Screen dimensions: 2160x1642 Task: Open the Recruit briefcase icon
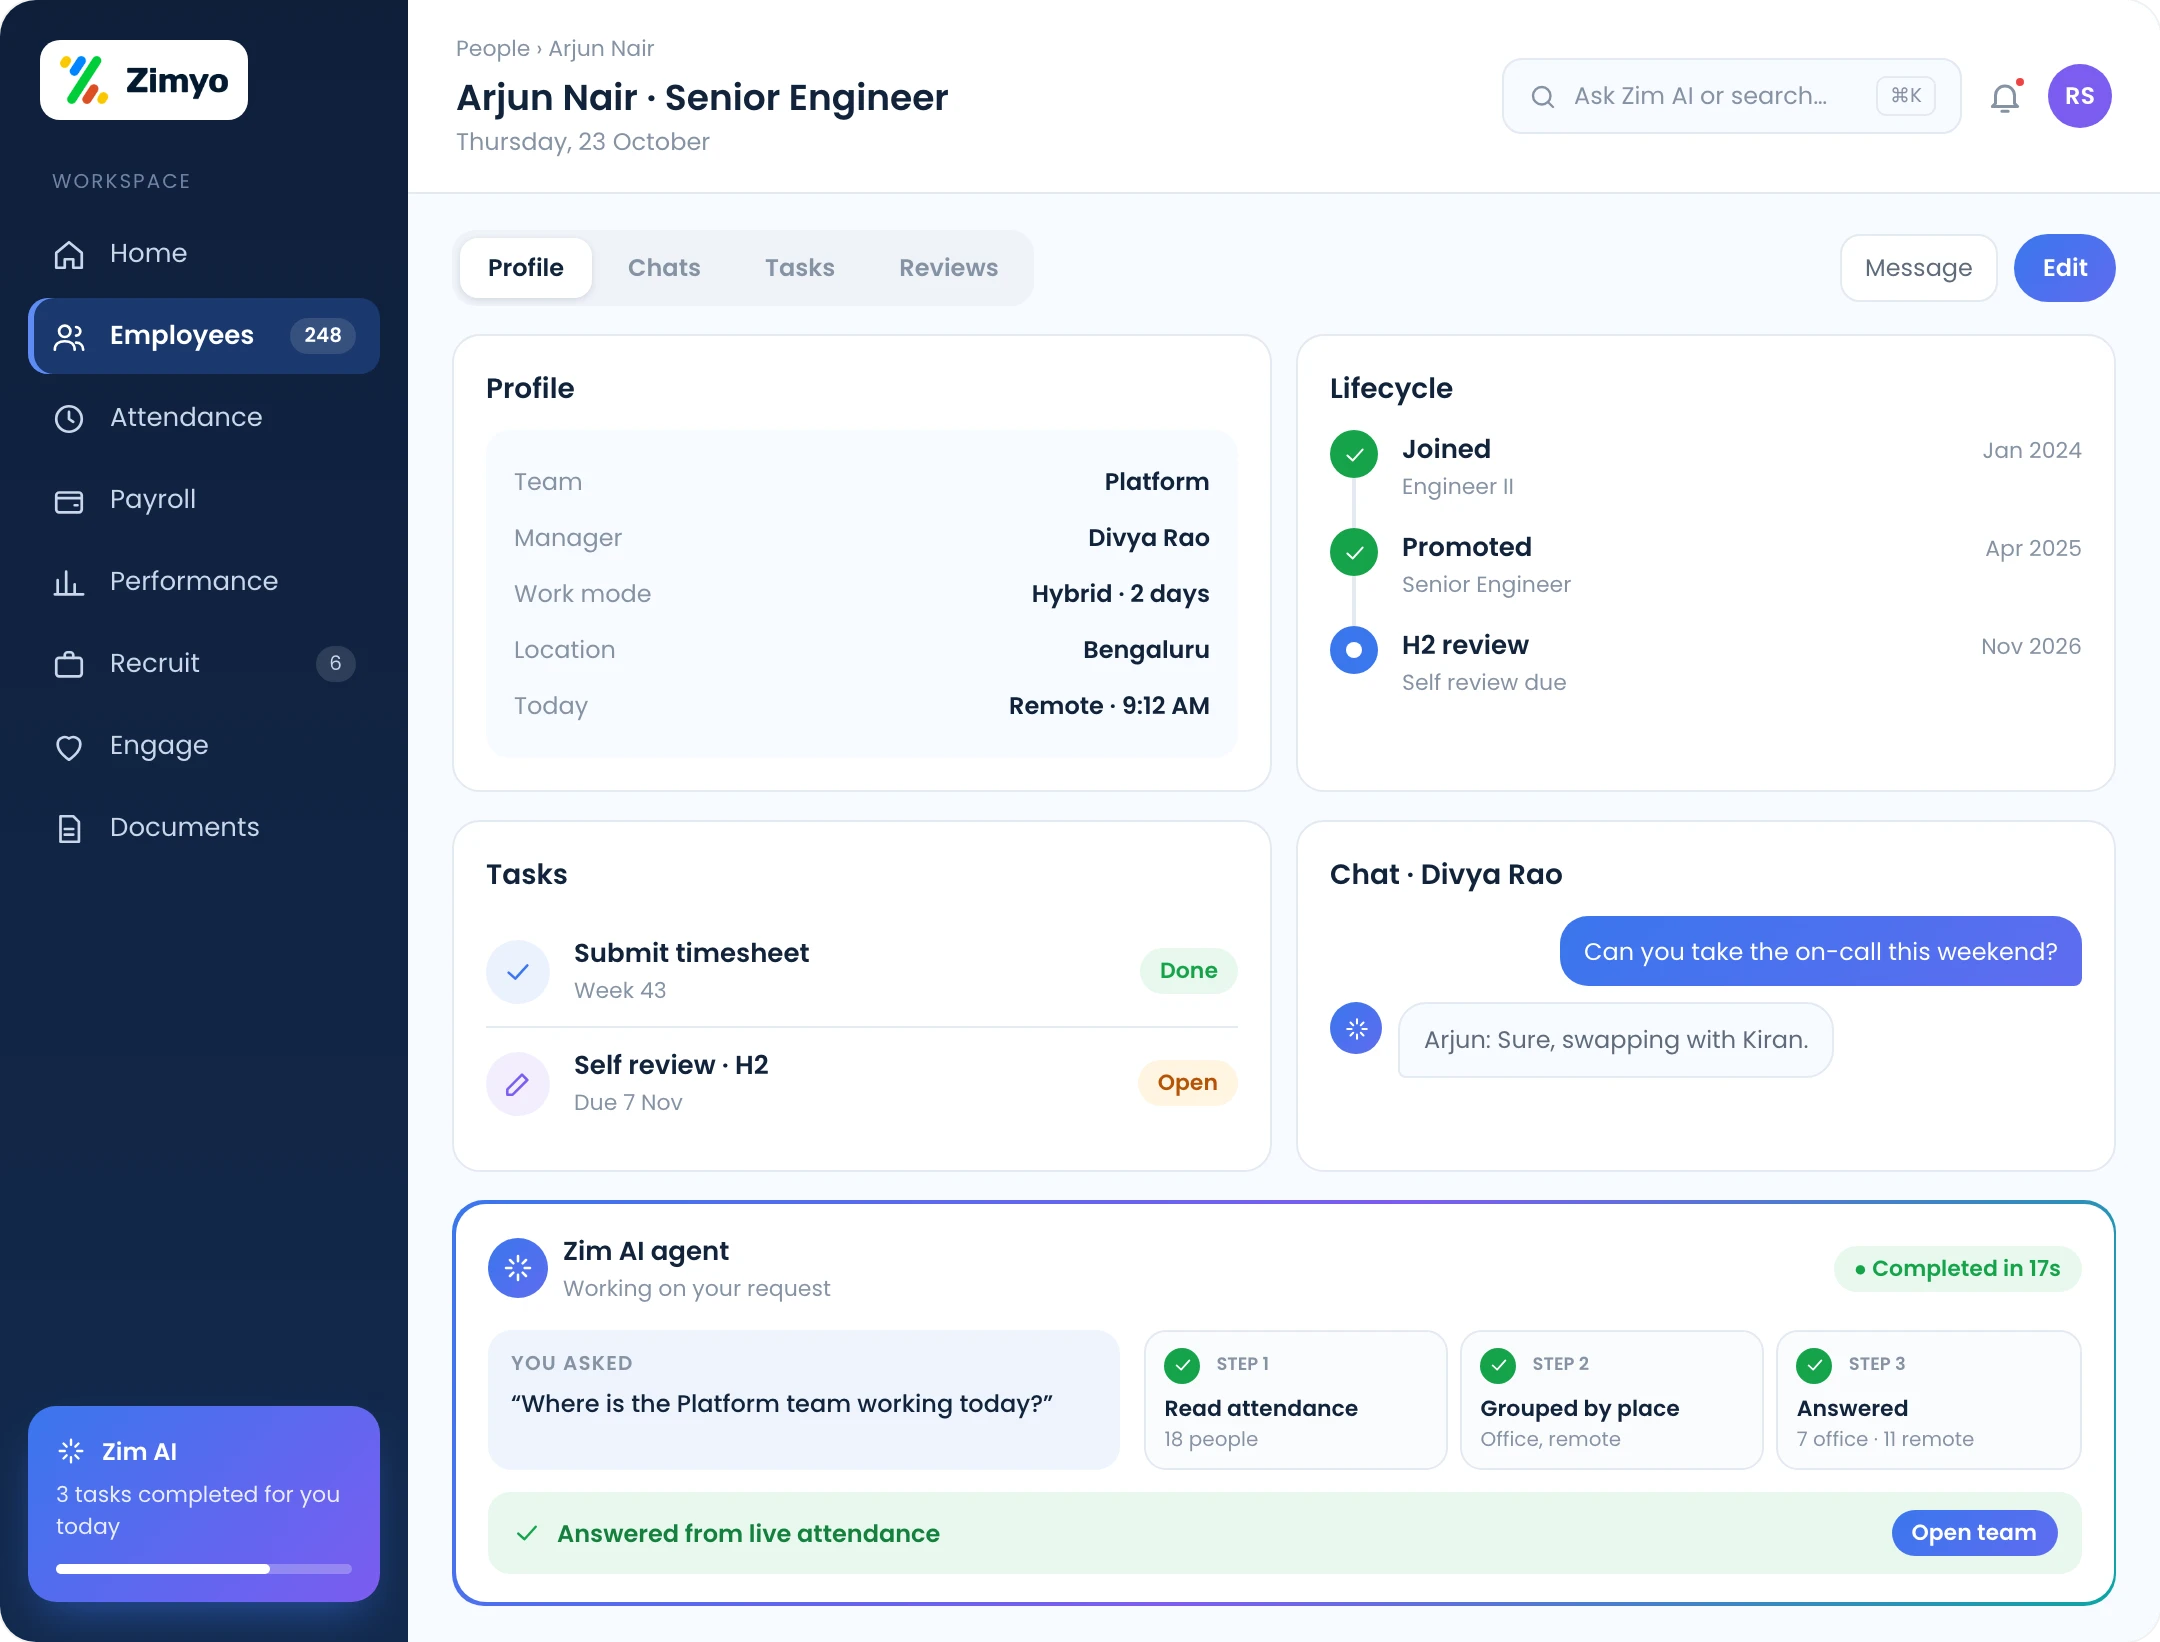(69, 664)
